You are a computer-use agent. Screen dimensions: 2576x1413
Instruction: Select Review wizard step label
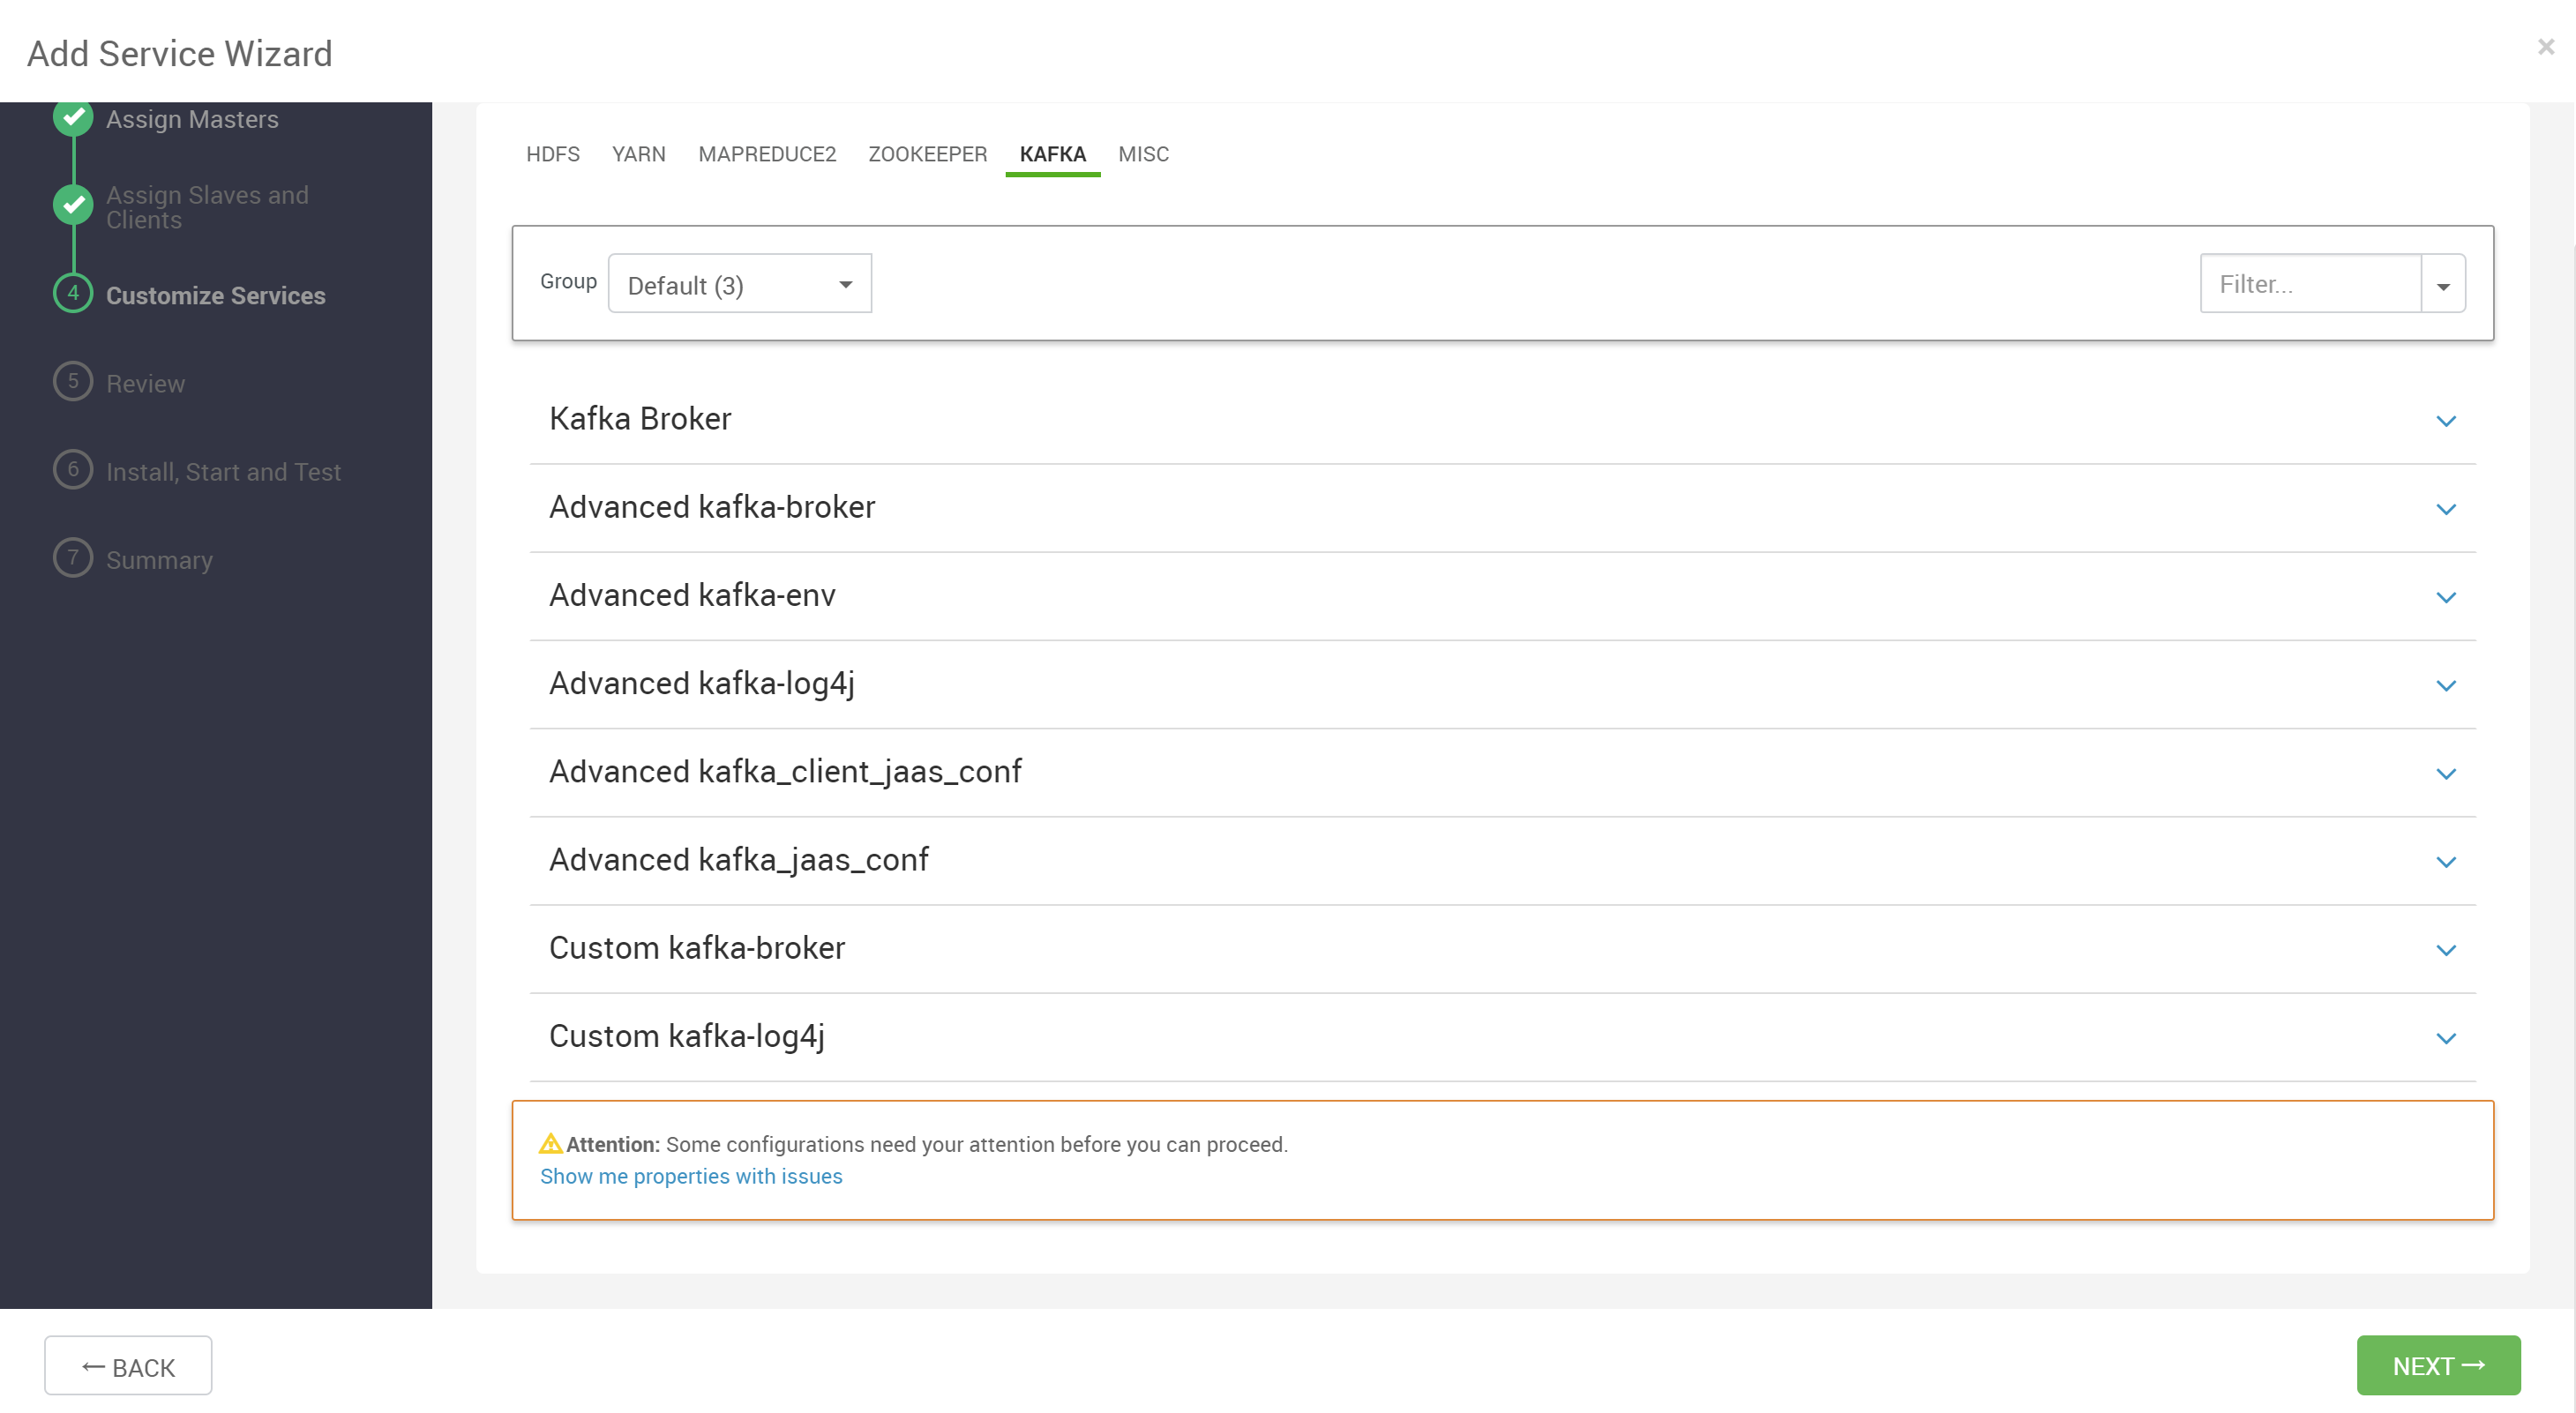pos(145,383)
